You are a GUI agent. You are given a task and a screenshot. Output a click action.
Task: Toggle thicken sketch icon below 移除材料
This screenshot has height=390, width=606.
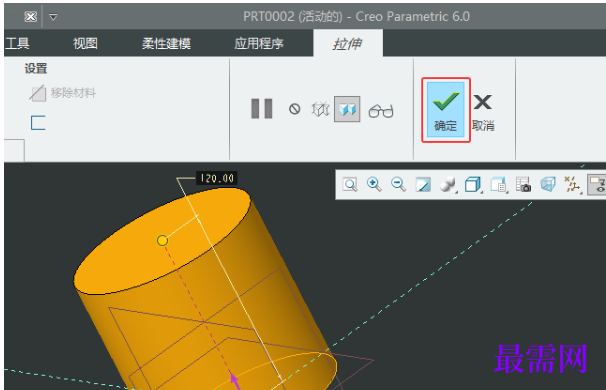pyautogui.click(x=38, y=123)
